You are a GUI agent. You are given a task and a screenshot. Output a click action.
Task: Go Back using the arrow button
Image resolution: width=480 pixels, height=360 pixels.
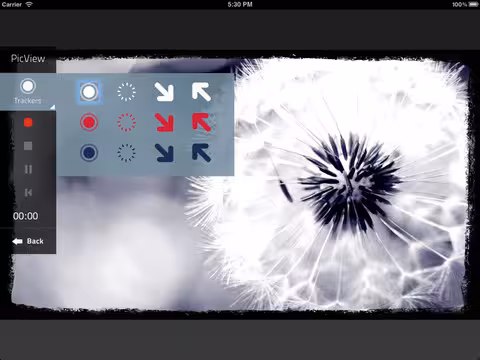tap(28, 241)
